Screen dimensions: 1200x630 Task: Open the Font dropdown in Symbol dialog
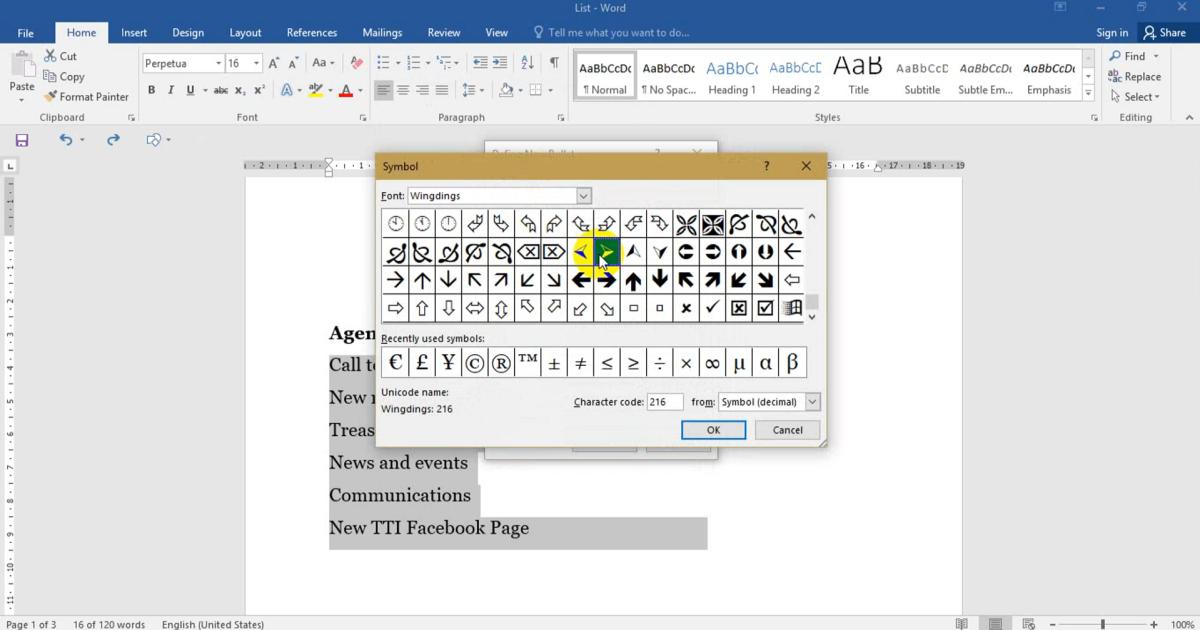(x=583, y=196)
